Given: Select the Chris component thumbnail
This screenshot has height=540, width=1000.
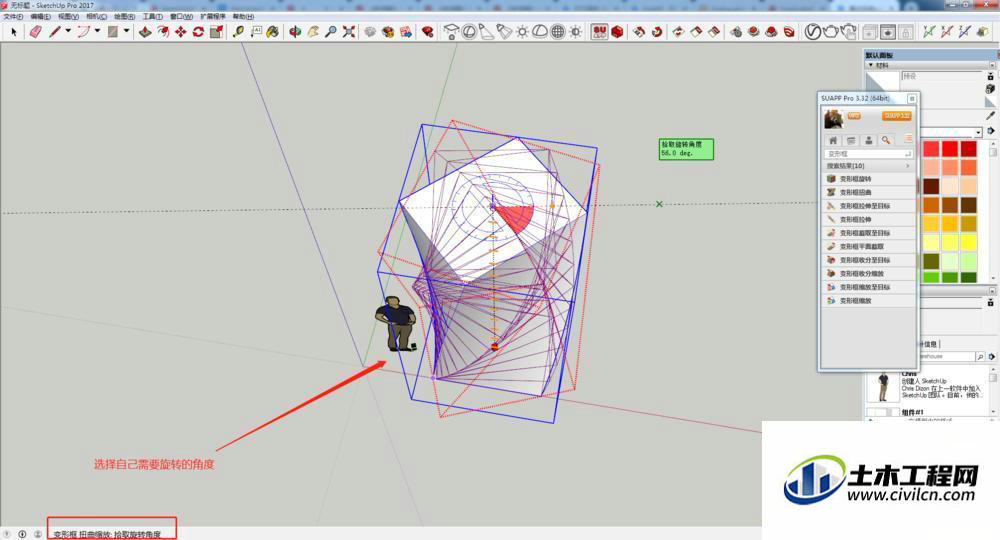Looking at the screenshot, I should [883, 386].
